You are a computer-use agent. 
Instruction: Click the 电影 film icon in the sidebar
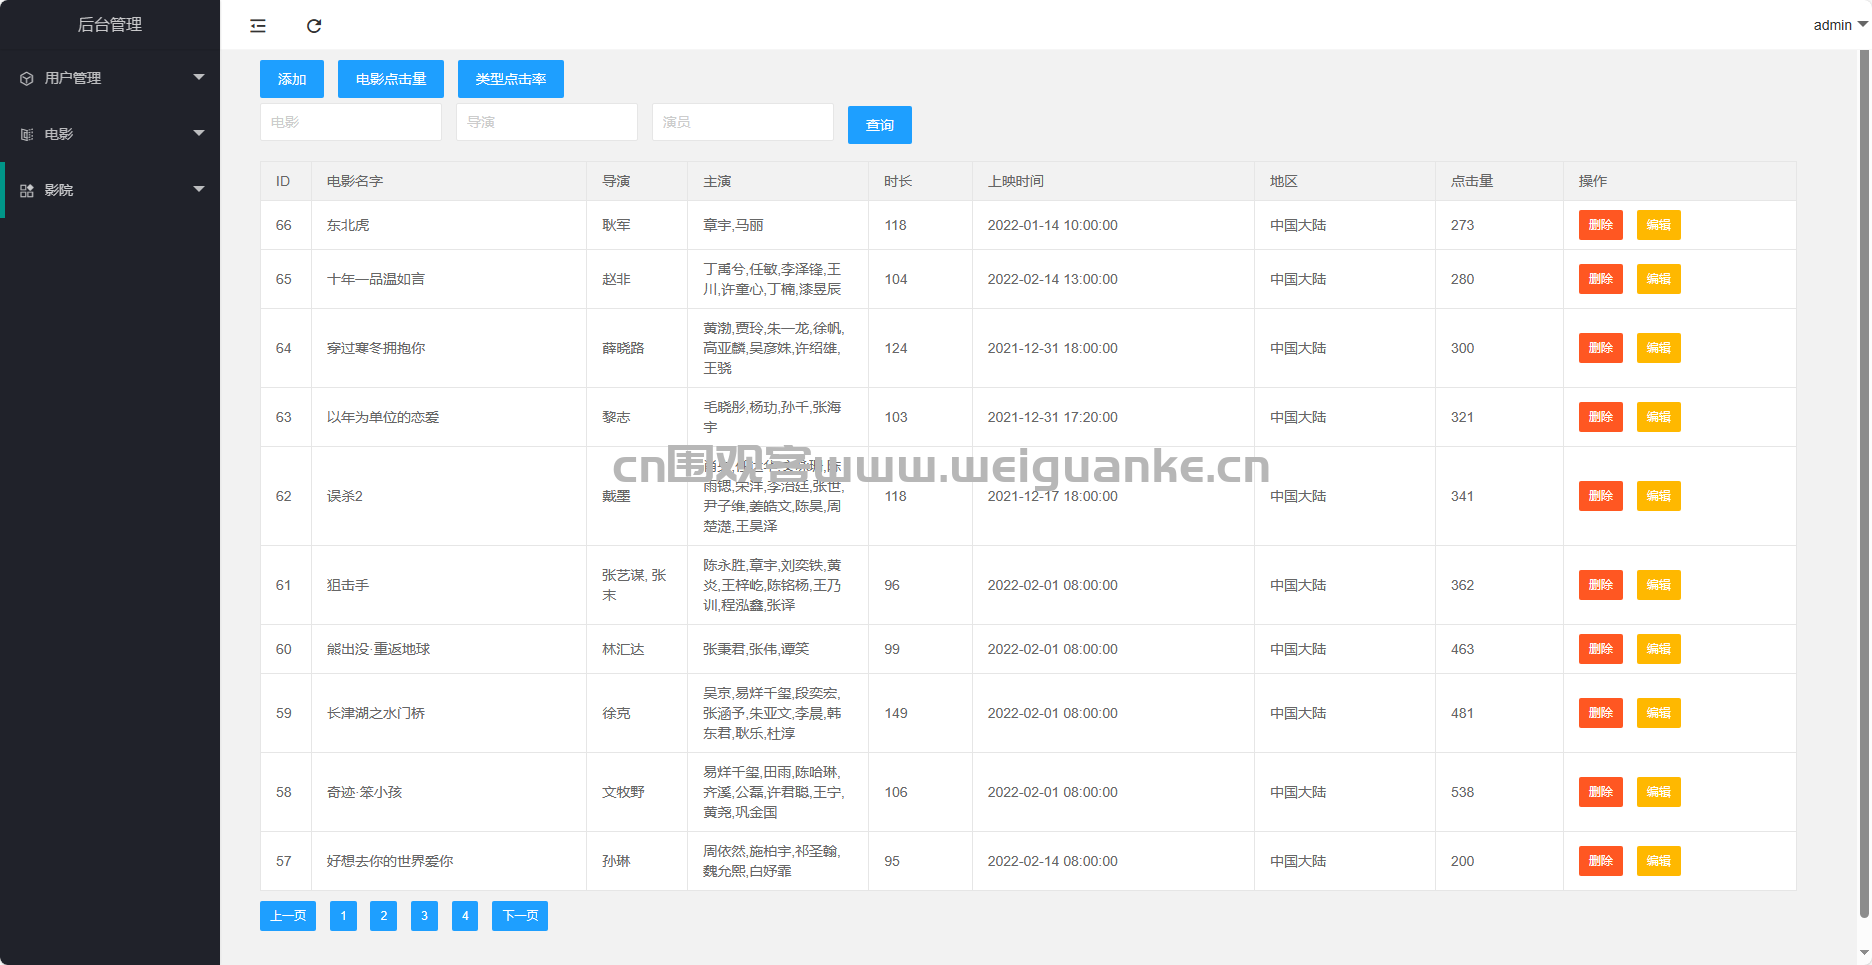27,134
